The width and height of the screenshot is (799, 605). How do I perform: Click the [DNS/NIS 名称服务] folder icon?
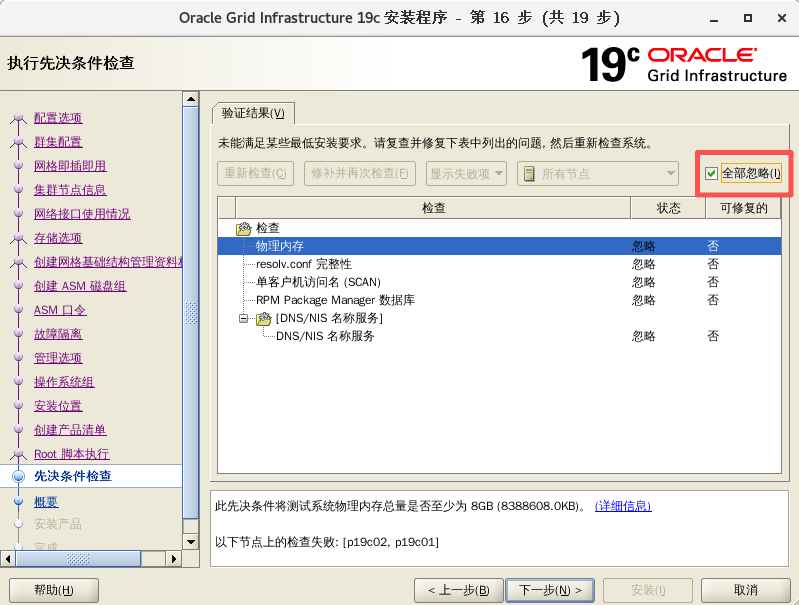264,319
